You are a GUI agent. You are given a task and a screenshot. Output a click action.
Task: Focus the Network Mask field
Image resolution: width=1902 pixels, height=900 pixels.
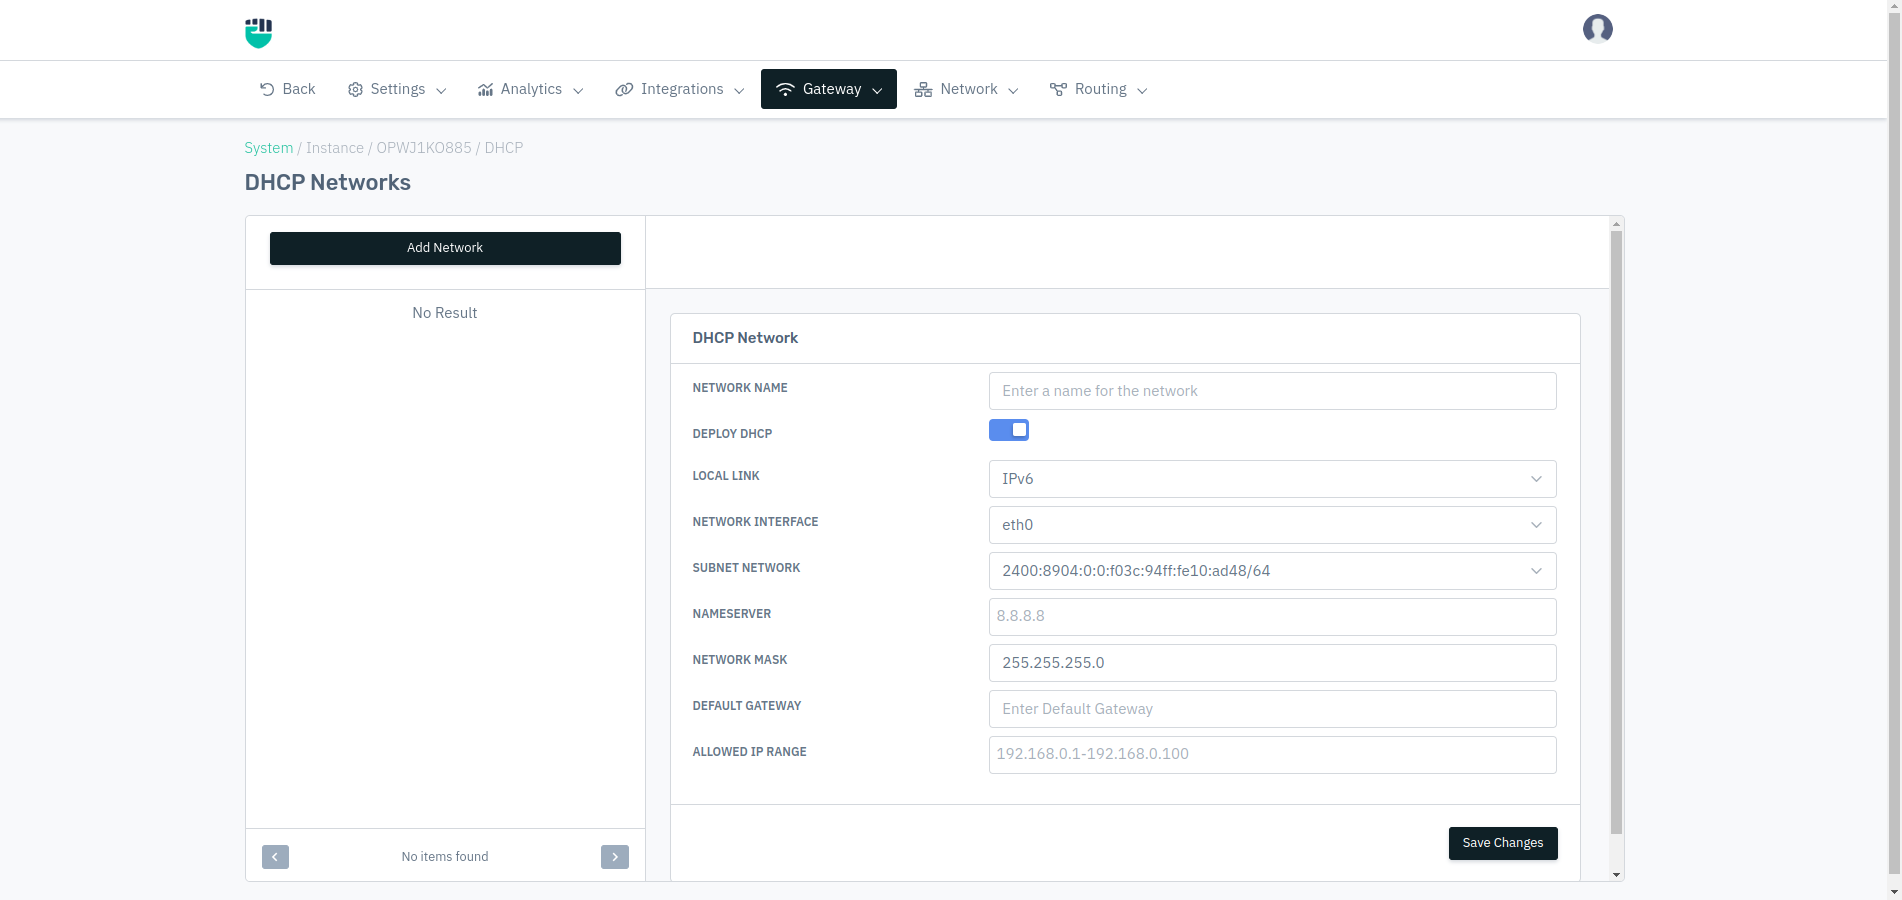(1272, 663)
